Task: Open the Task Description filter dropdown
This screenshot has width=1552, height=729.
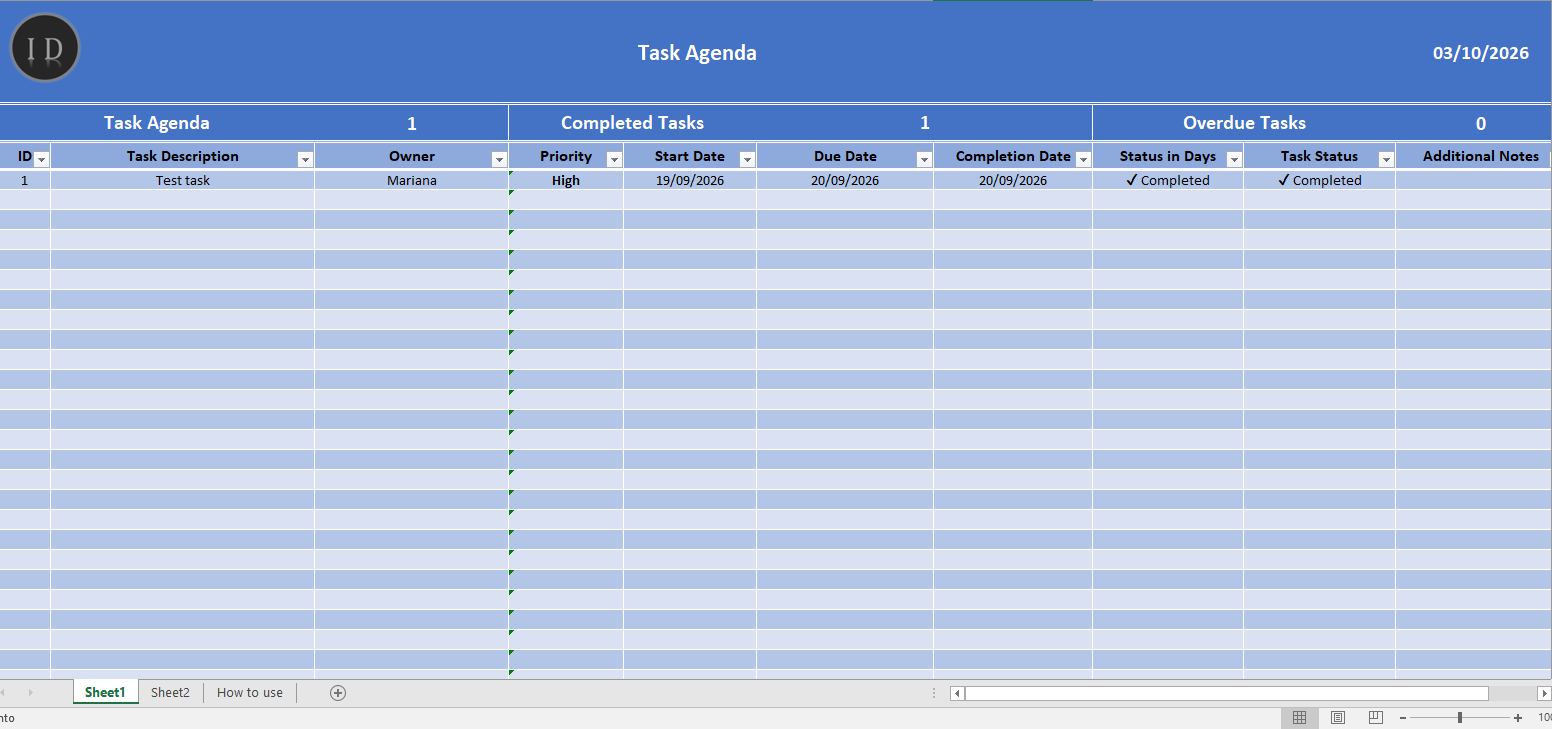Action: point(305,160)
